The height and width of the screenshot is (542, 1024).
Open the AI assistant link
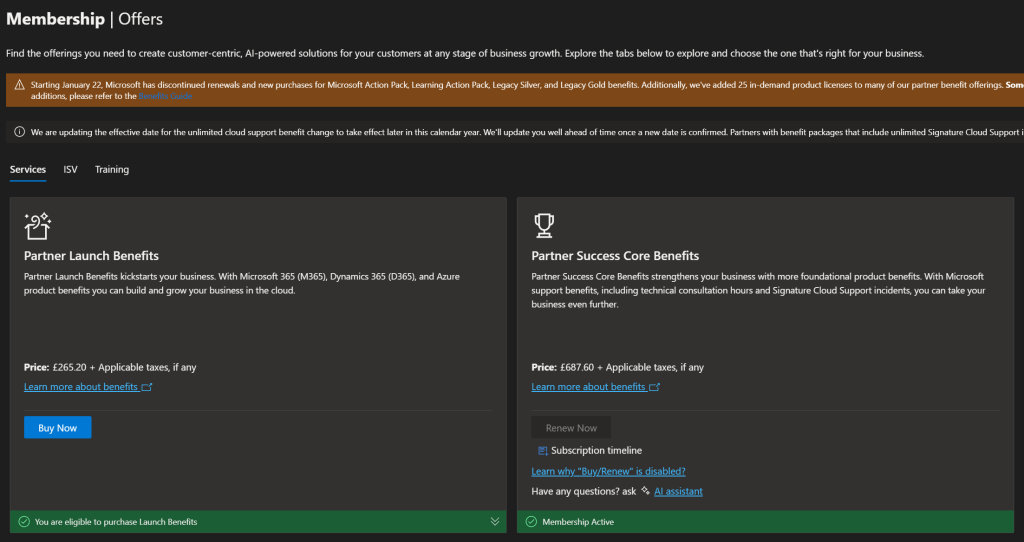click(679, 491)
